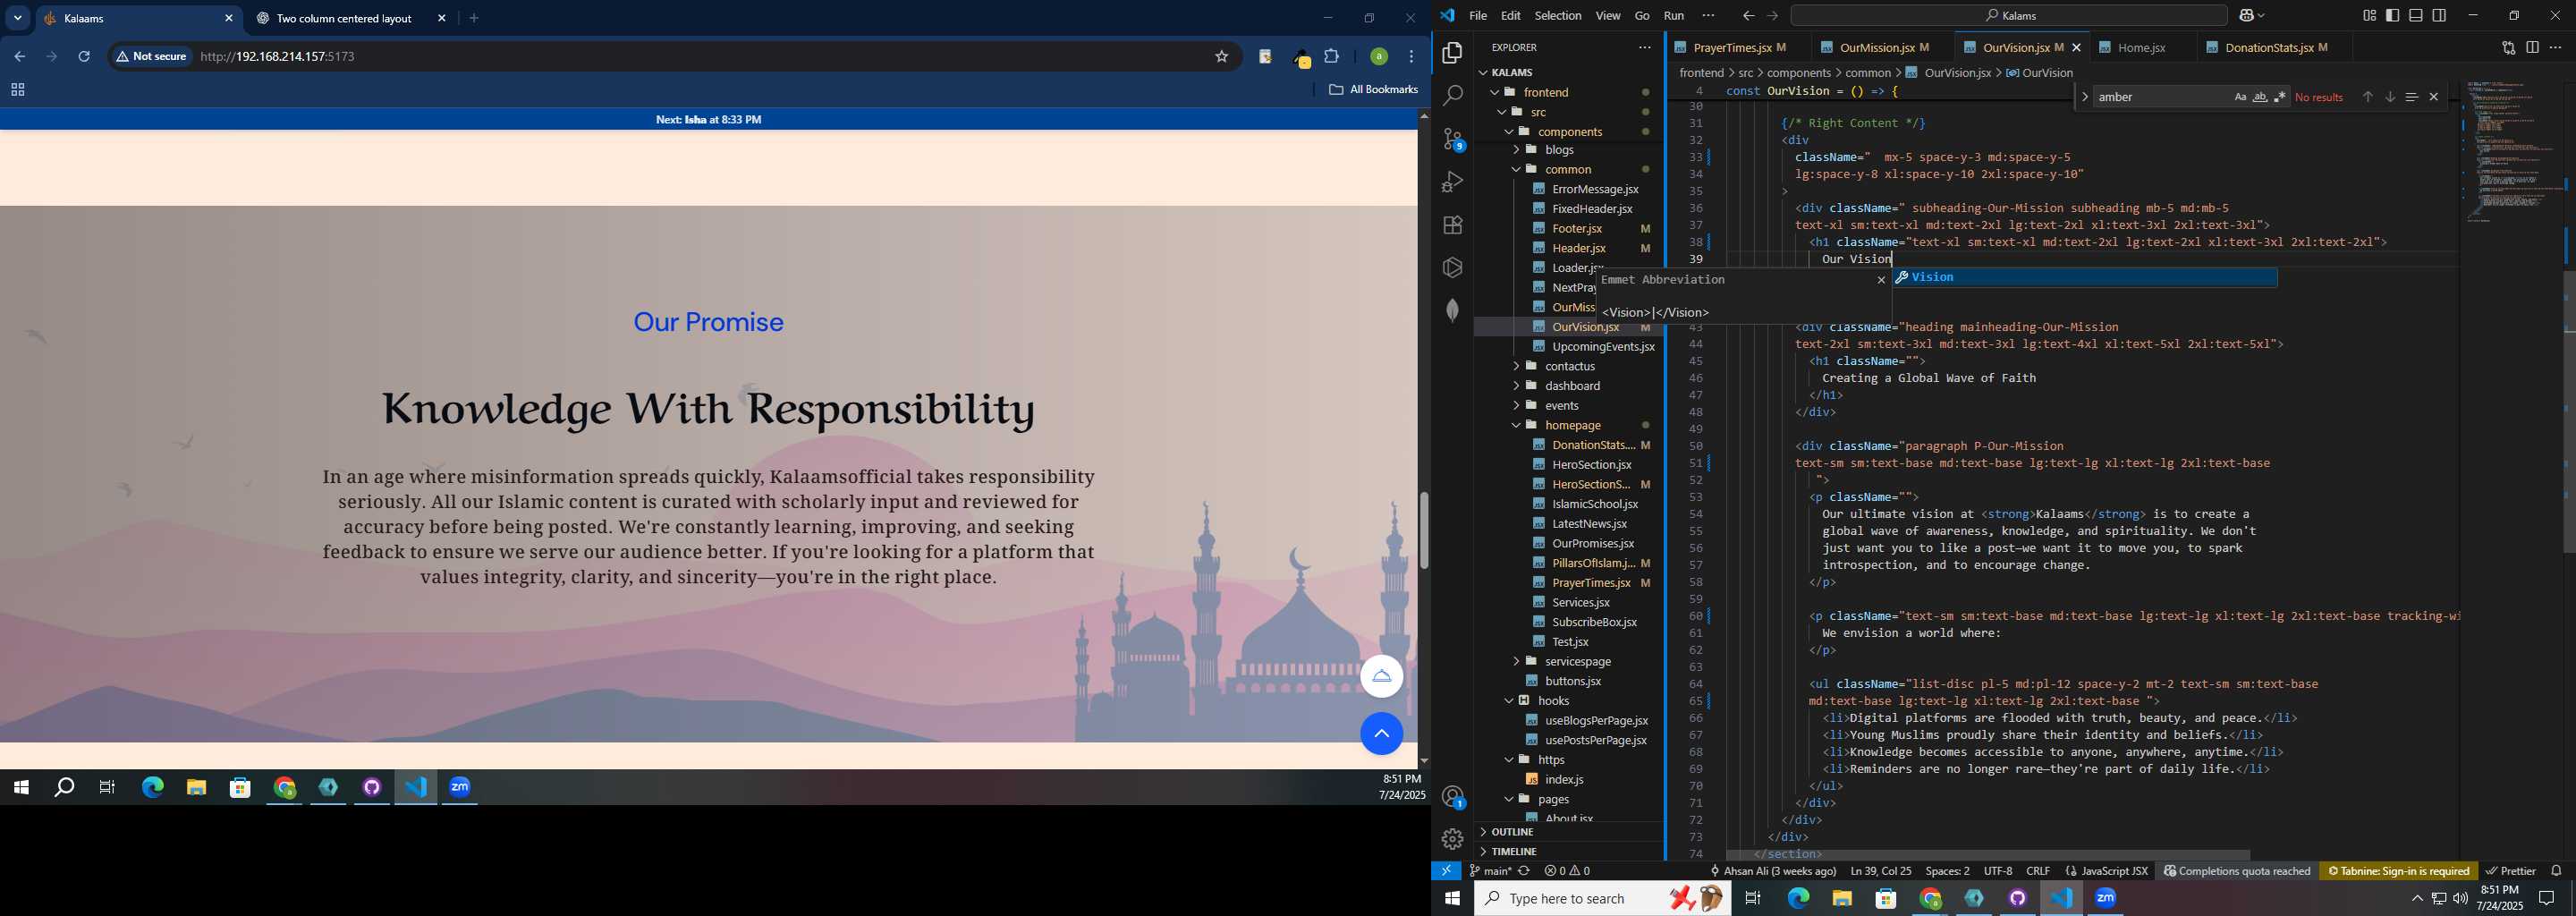This screenshot has width=2576, height=916.
Task: Click Open Changes icon in editor toolbar
Action: click(x=2508, y=47)
